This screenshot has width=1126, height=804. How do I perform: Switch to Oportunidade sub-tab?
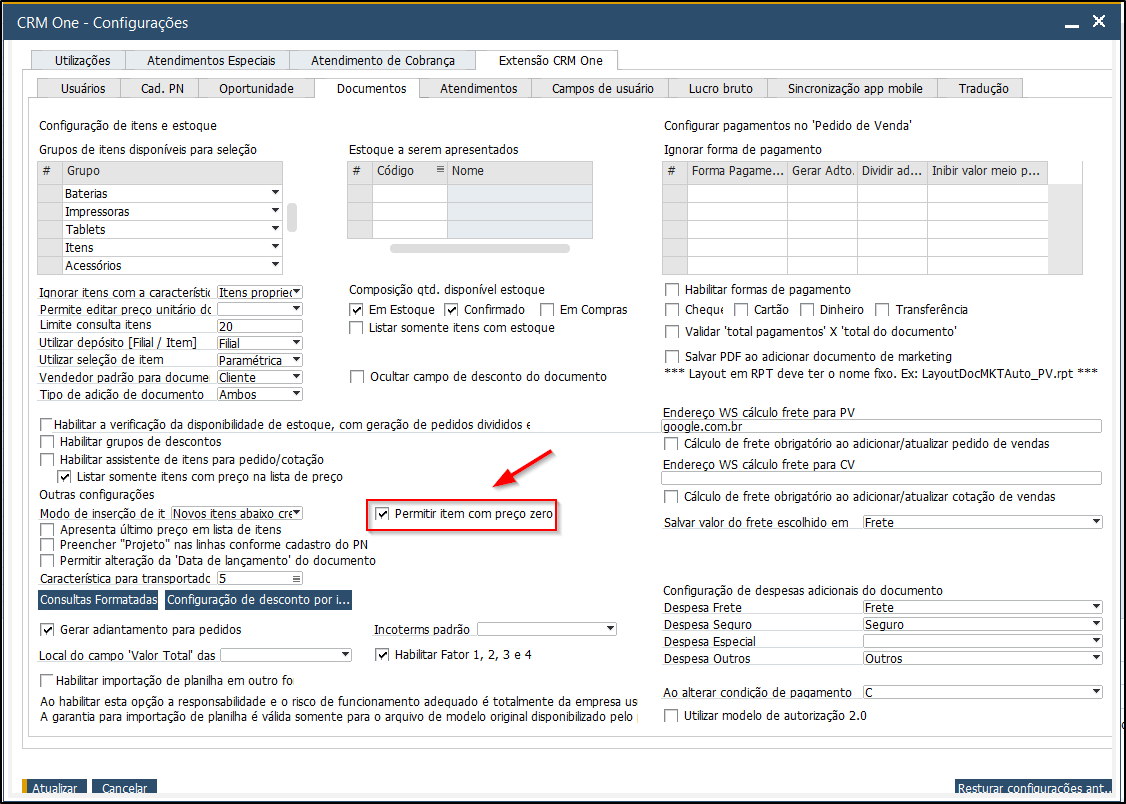pyautogui.click(x=256, y=88)
